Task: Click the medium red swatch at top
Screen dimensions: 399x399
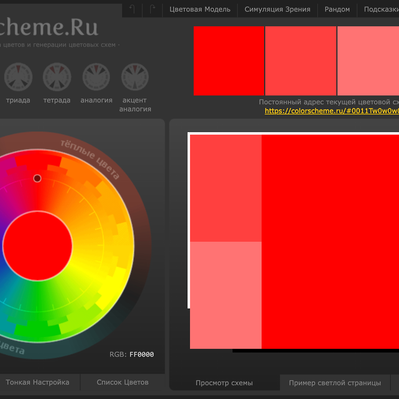Action: click(x=301, y=61)
